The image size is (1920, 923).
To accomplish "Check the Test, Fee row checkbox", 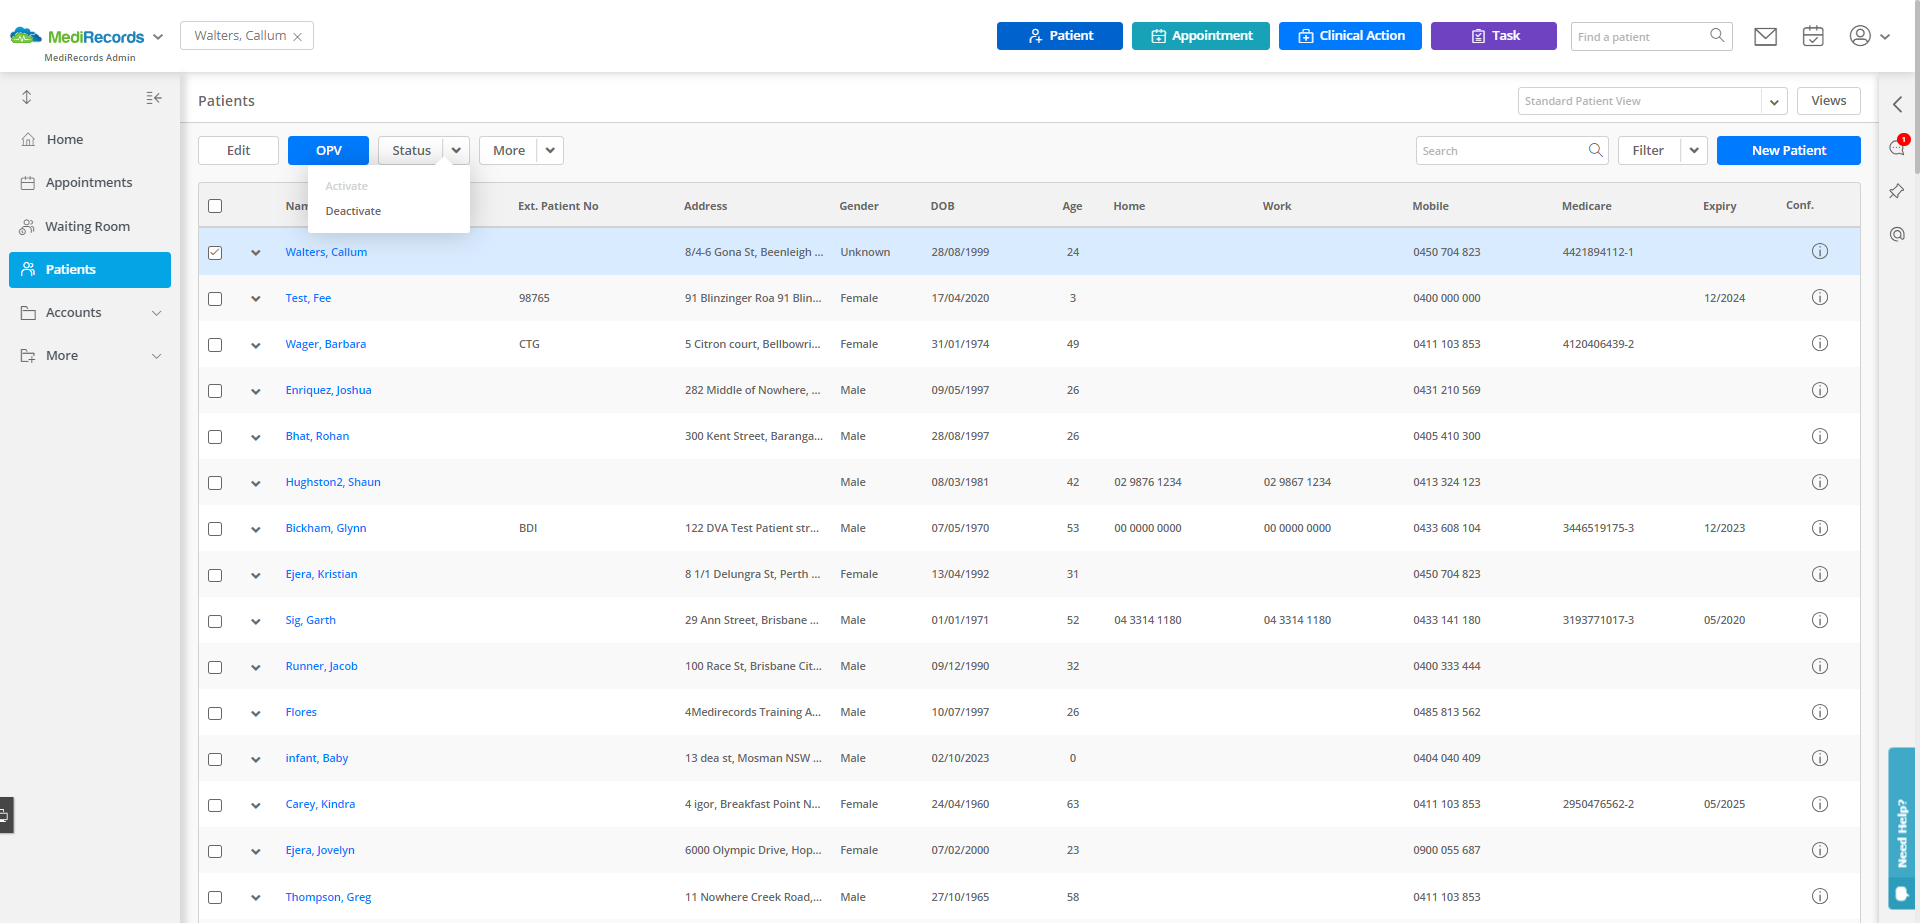I will pyautogui.click(x=215, y=299).
